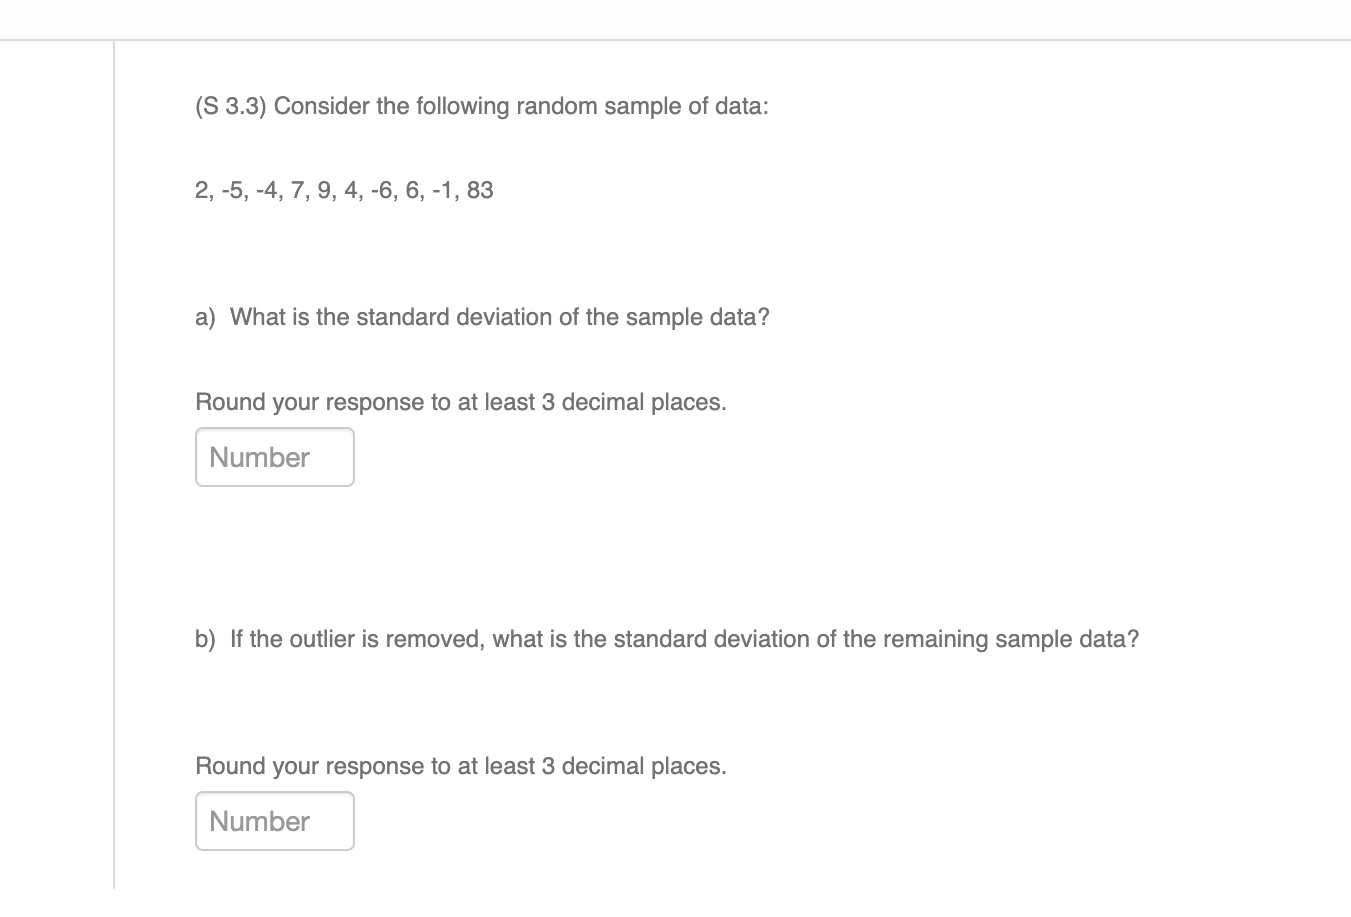Image resolution: width=1351 pixels, height=917 pixels.
Task: Select the question heading starting with (S 3.3)
Action: coord(481,105)
